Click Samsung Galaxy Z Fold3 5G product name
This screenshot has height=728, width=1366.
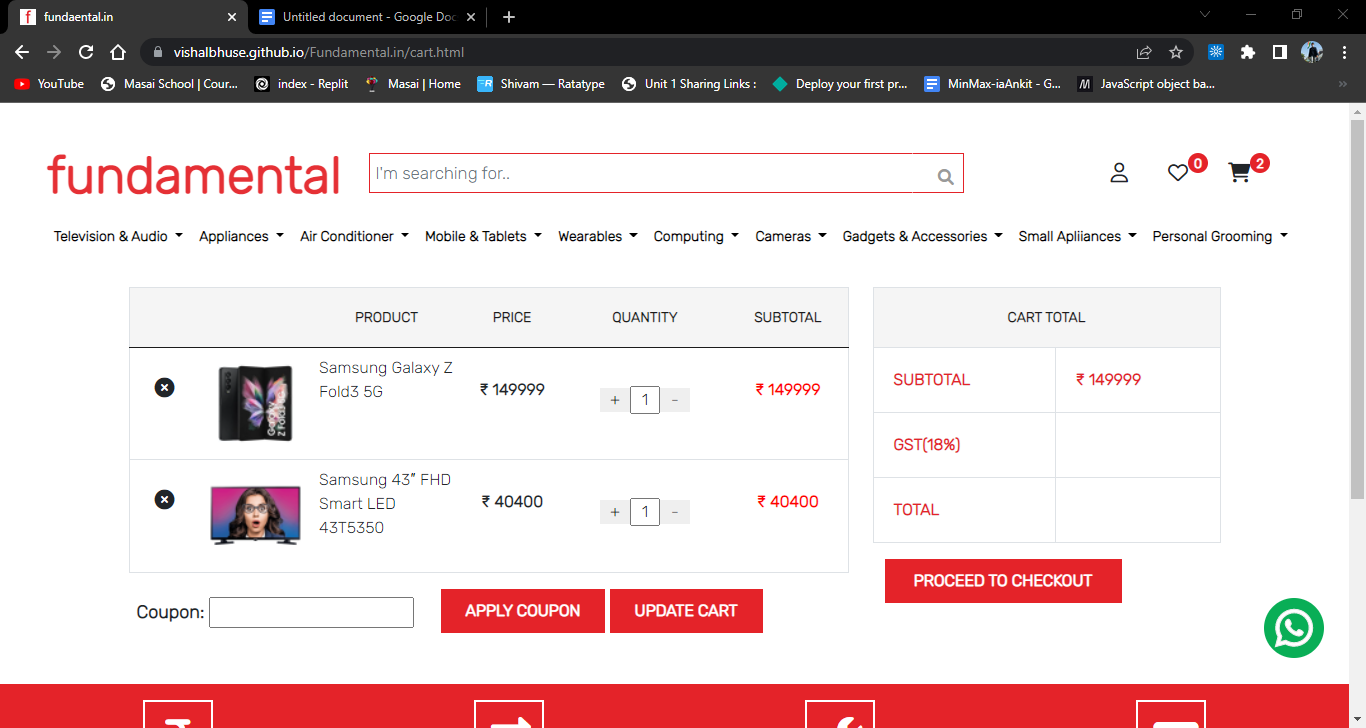(386, 380)
